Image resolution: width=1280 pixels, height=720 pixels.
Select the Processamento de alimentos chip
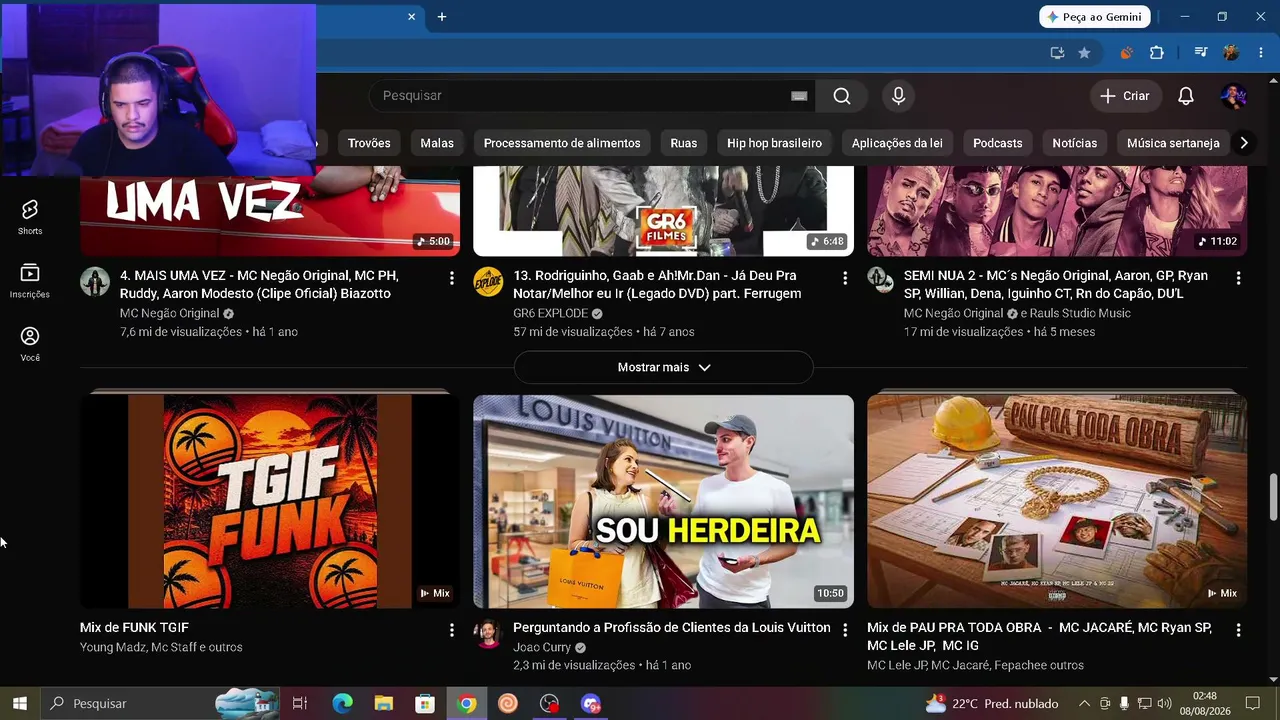click(562, 143)
